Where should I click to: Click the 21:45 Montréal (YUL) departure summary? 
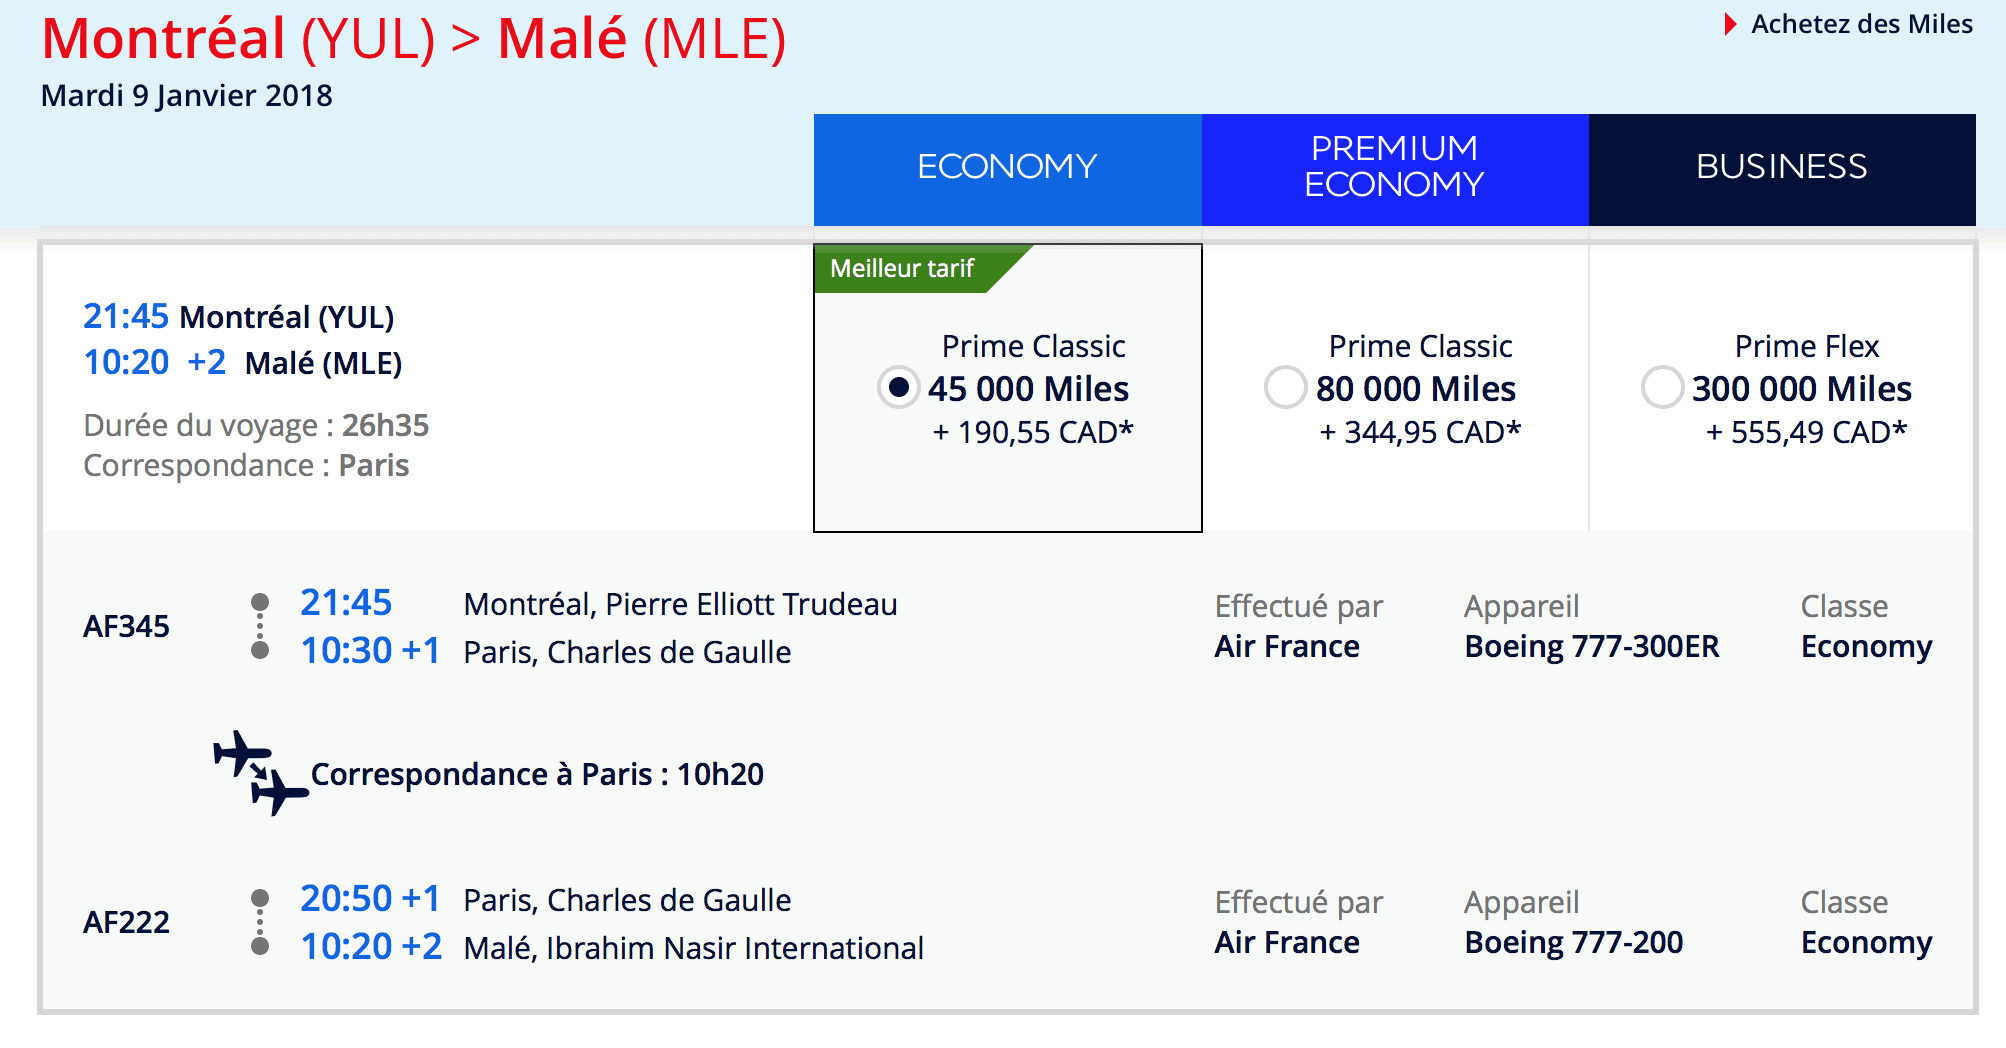pyautogui.click(x=239, y=317)
